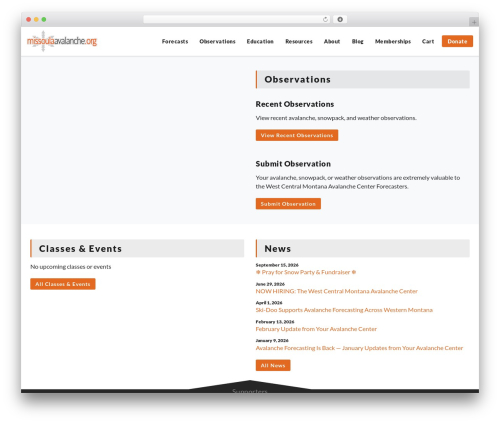The width and height of the screenshot is (500, 423).
Task: Click the Submit Observation button
Action: pos(288,204)
